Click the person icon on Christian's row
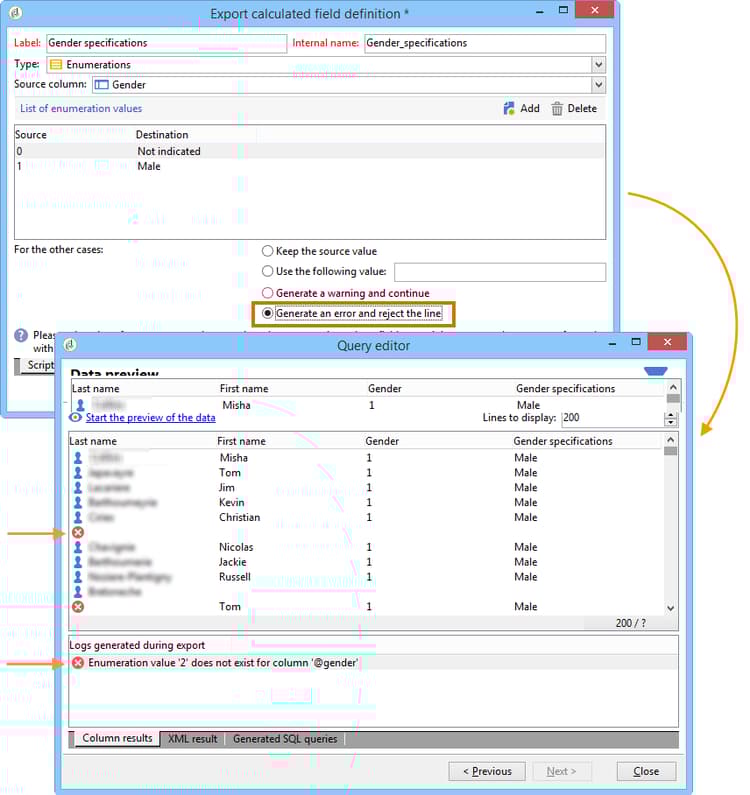The width and height of the screenshot is (750, 795). coord(78,517)
